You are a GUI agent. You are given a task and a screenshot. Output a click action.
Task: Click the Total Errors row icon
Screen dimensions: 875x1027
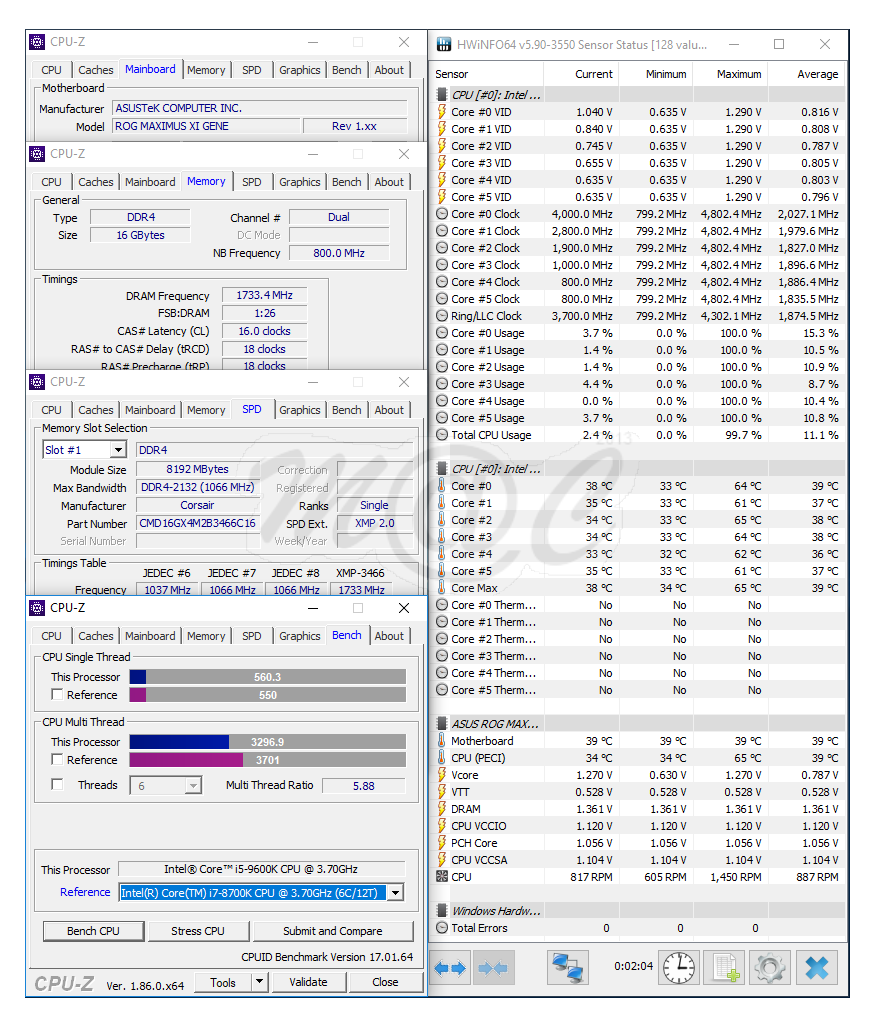coord(442,927)
